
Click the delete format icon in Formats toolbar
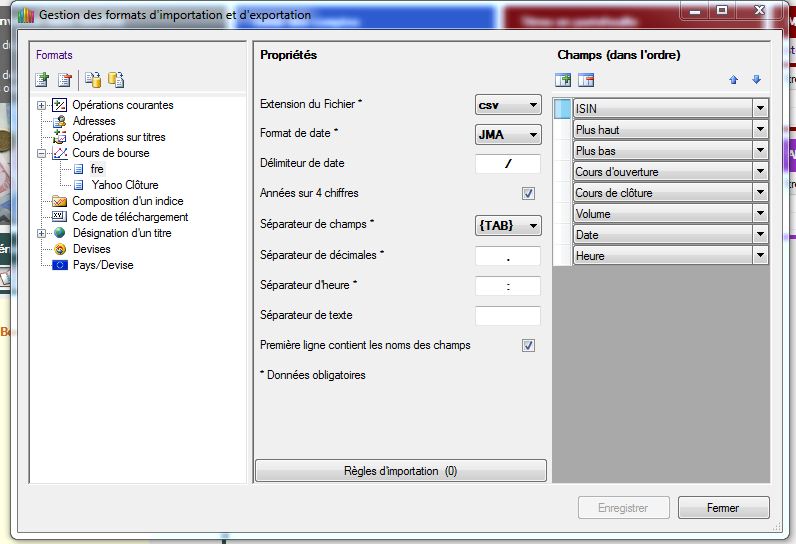point(65,80)
